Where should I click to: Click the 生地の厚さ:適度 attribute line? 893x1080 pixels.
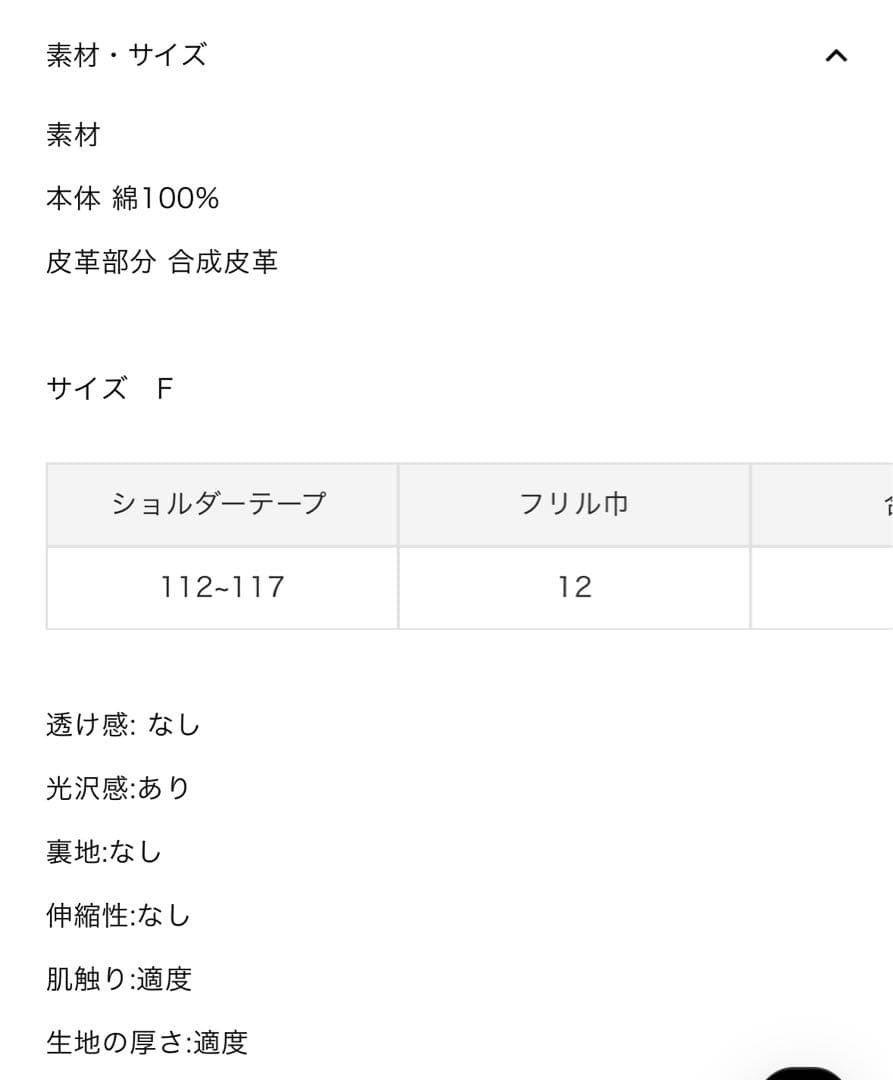tap(146, 1043)
